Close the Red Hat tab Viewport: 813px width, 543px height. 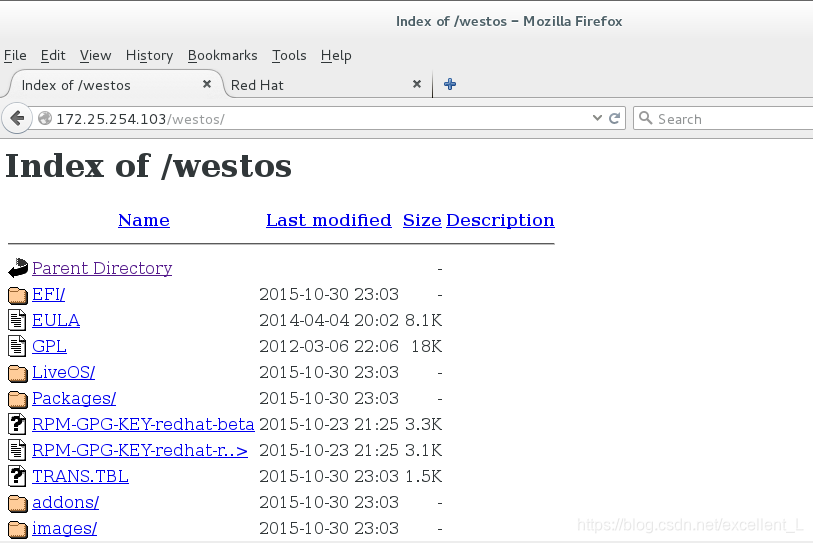click(417, 83)
